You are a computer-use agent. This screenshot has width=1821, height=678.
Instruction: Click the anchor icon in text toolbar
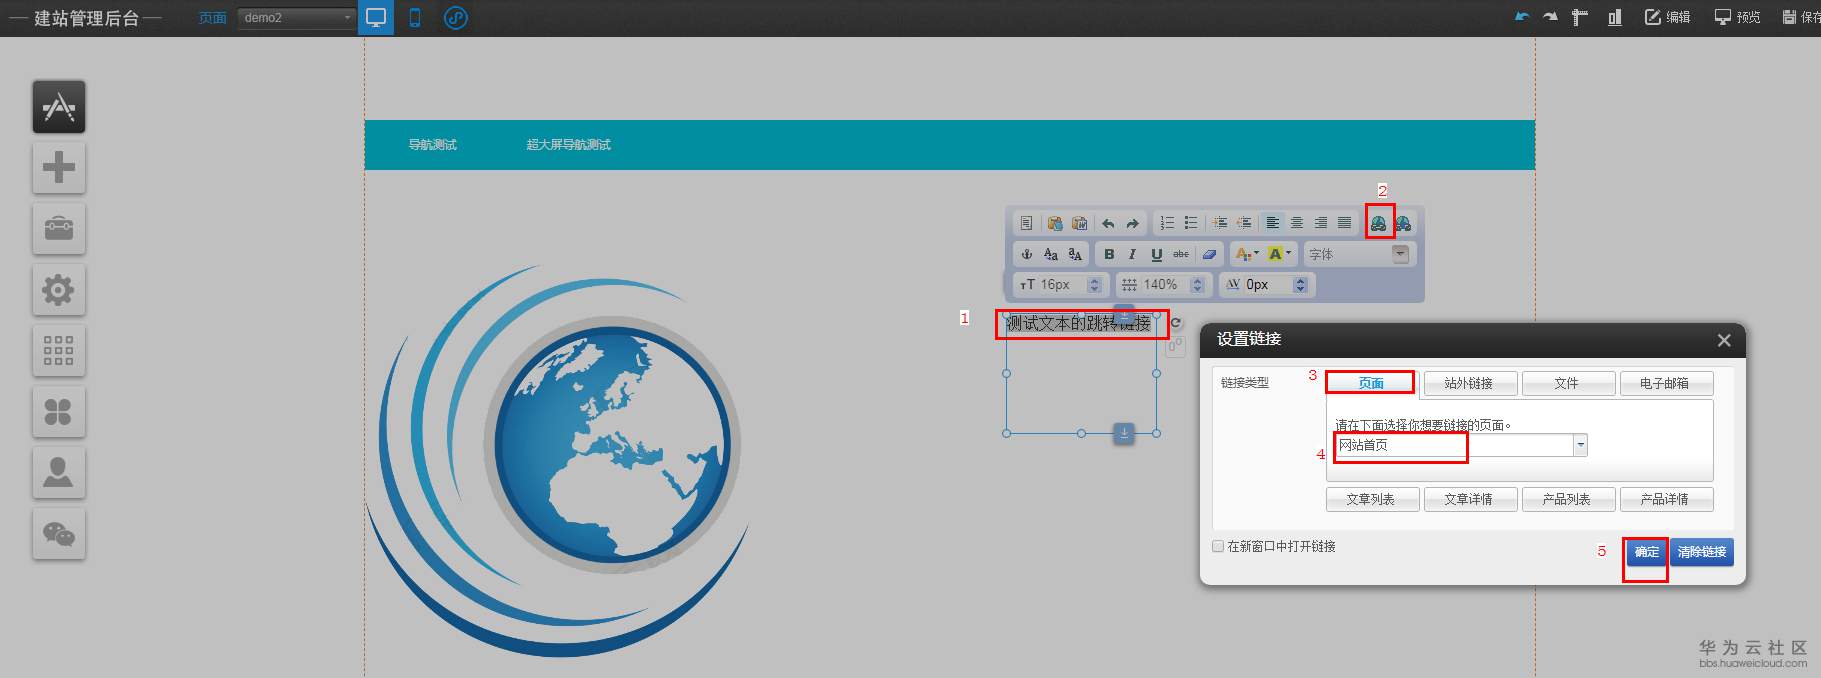pos(1026,254)
